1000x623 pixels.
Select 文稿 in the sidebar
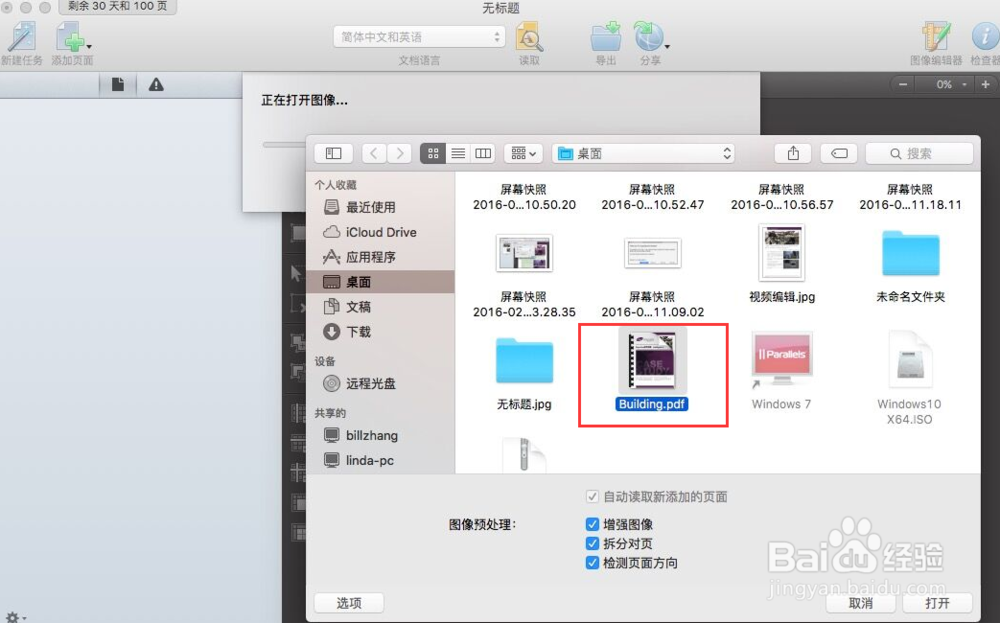[x=360, y=306]
